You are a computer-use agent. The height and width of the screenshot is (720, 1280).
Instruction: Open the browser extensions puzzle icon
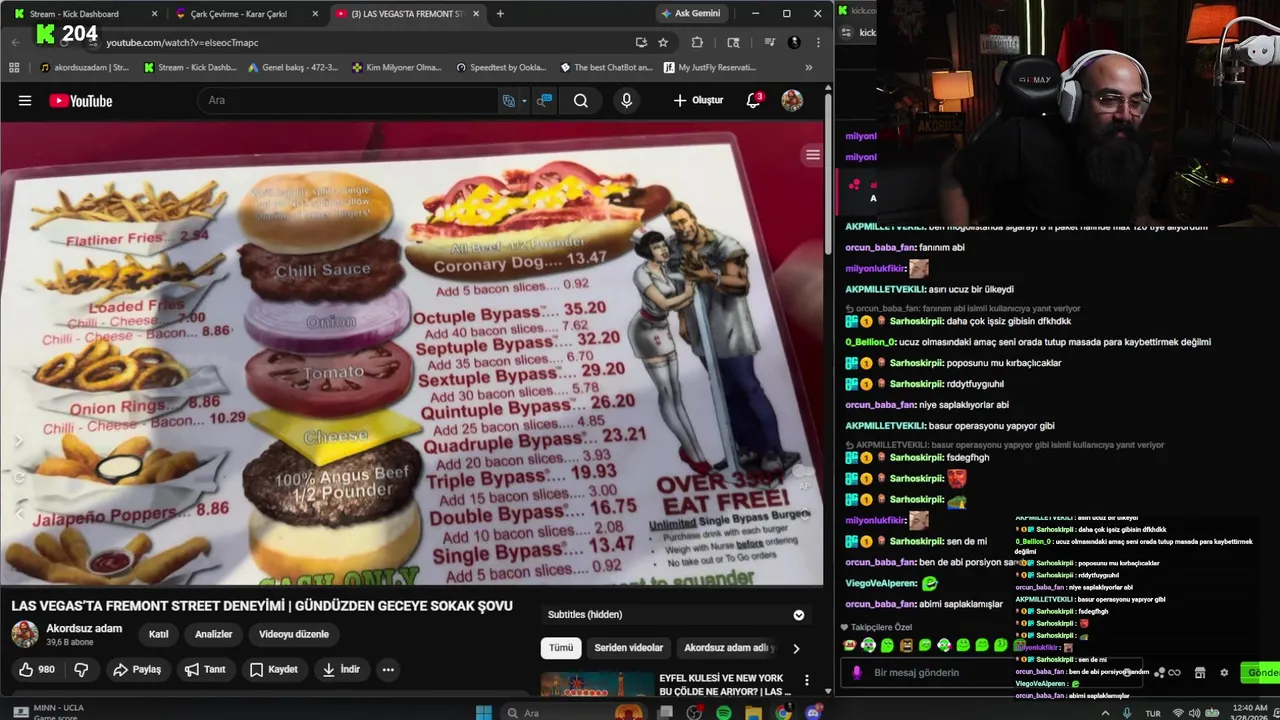pyautogui.click(x=697, y=42)
